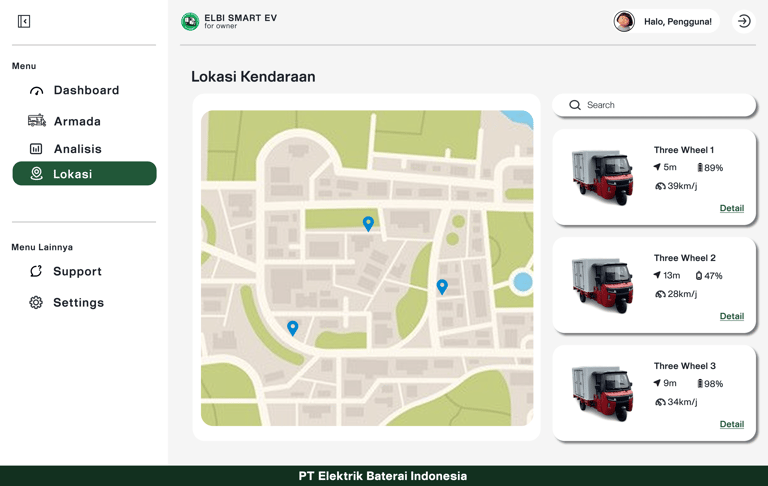This screenshot has width=768, height=486.
Task: Click the Analisis chart icon
Action: (36, 148)
